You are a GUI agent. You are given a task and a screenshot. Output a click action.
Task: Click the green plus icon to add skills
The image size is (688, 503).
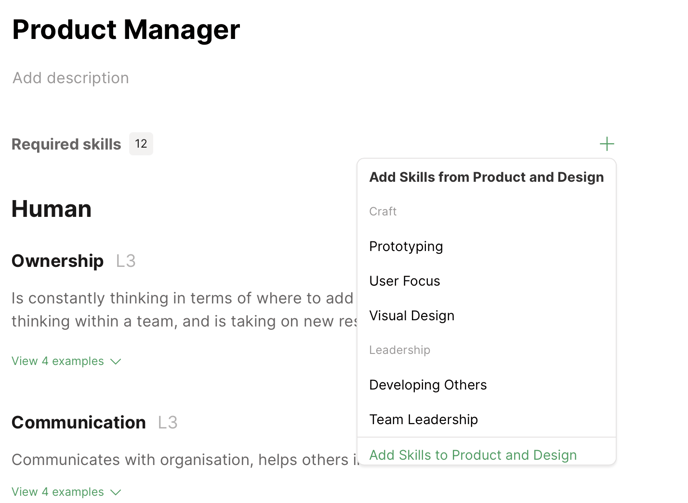point(607,144)
